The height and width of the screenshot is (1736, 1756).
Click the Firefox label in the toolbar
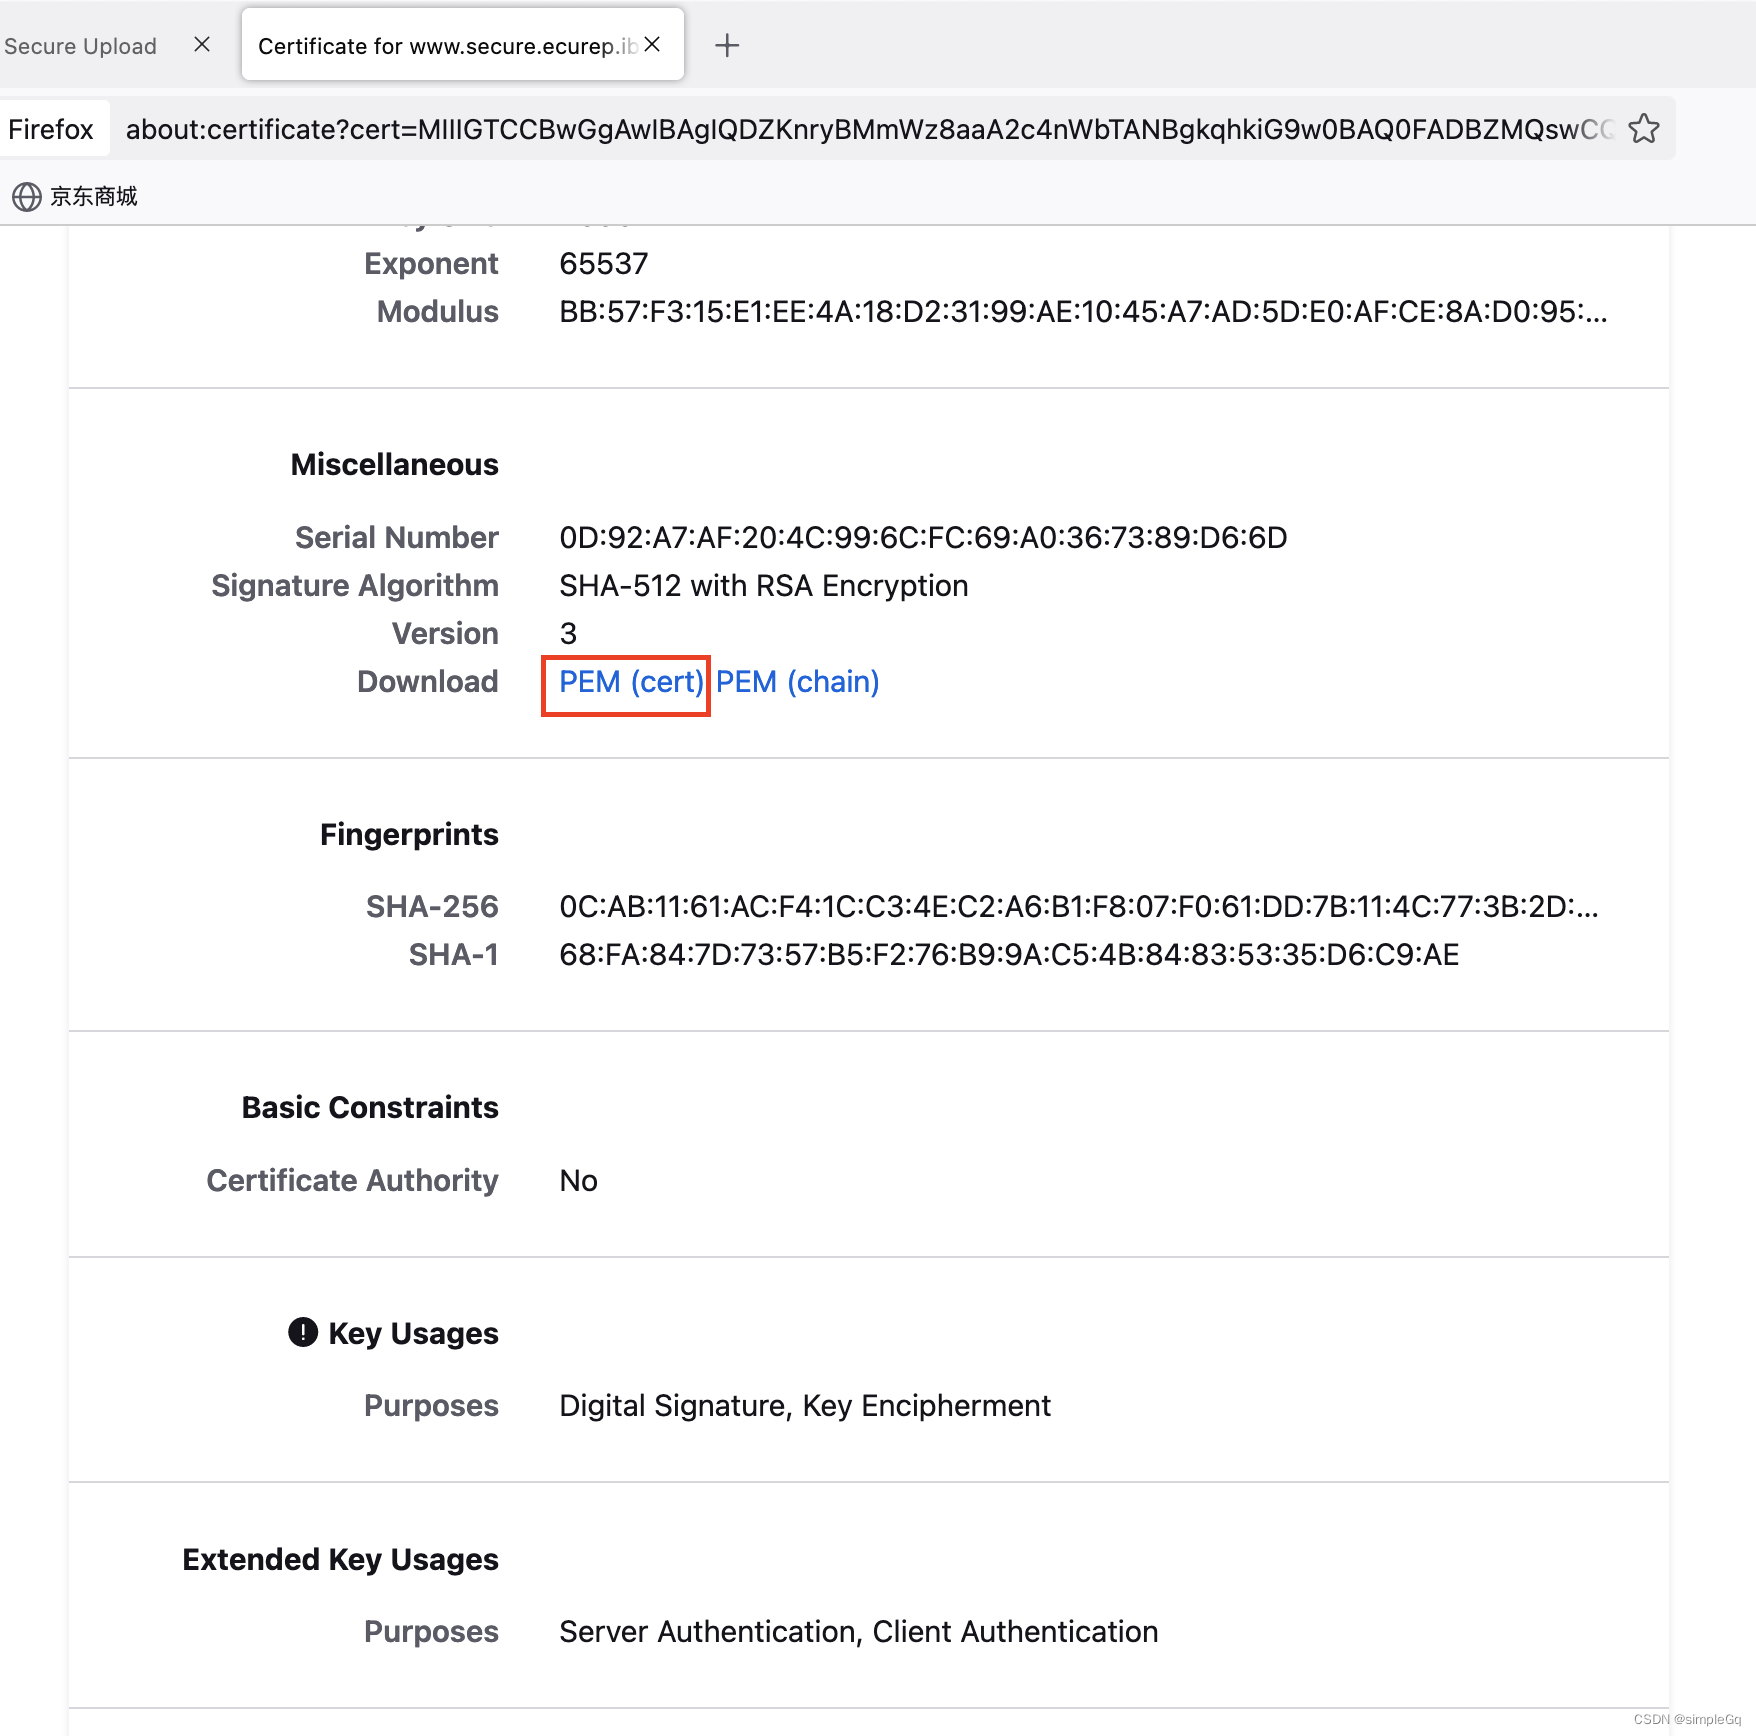click(x=52, y=128)
